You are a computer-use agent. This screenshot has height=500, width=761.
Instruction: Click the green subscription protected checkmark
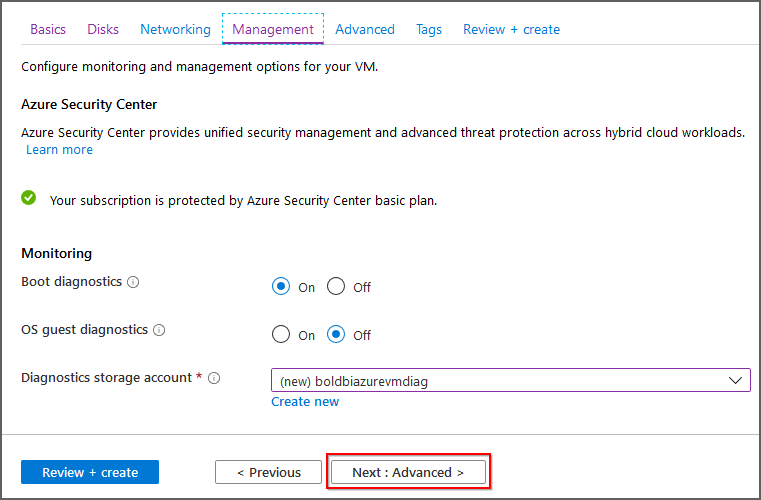[x=29, y=198]
